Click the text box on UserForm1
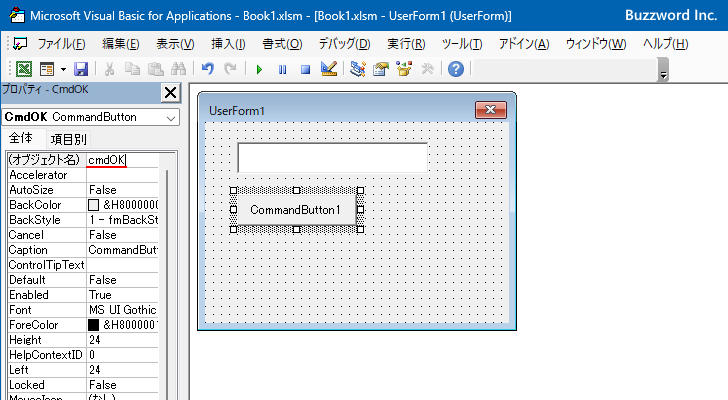Viewport: 728px width, 400px height. tap(332, 157)
